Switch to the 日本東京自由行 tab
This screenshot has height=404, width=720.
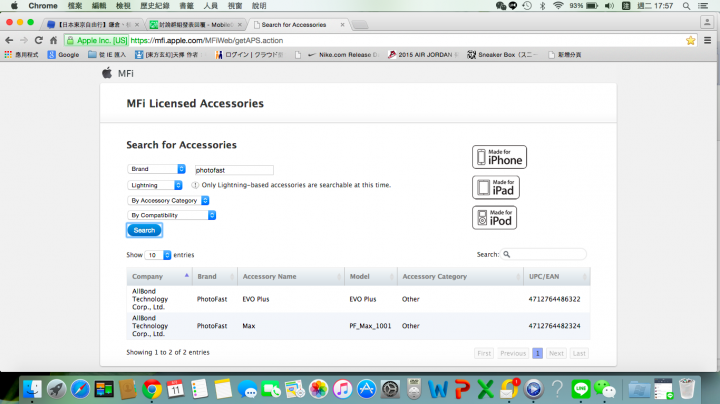click(x=93, y=25)
